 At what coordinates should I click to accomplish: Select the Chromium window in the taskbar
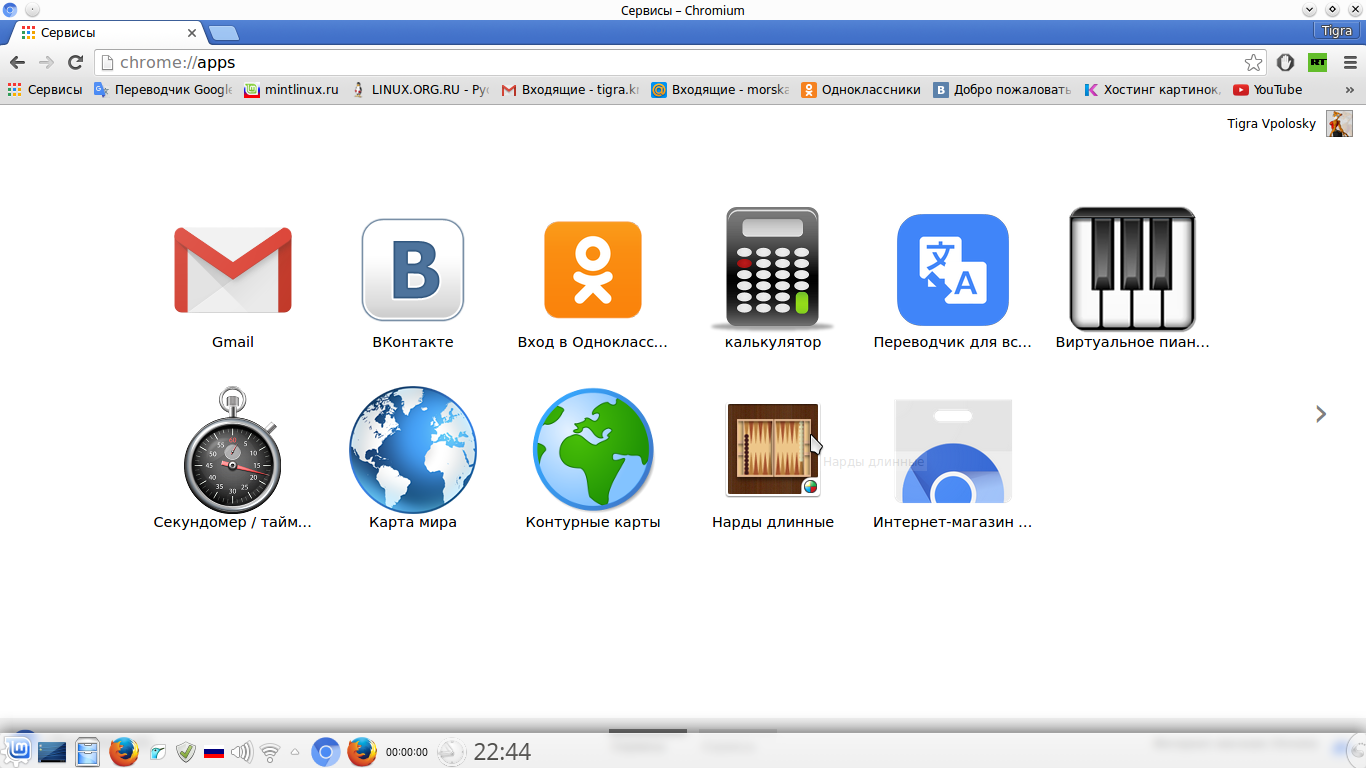click(325, 752)
